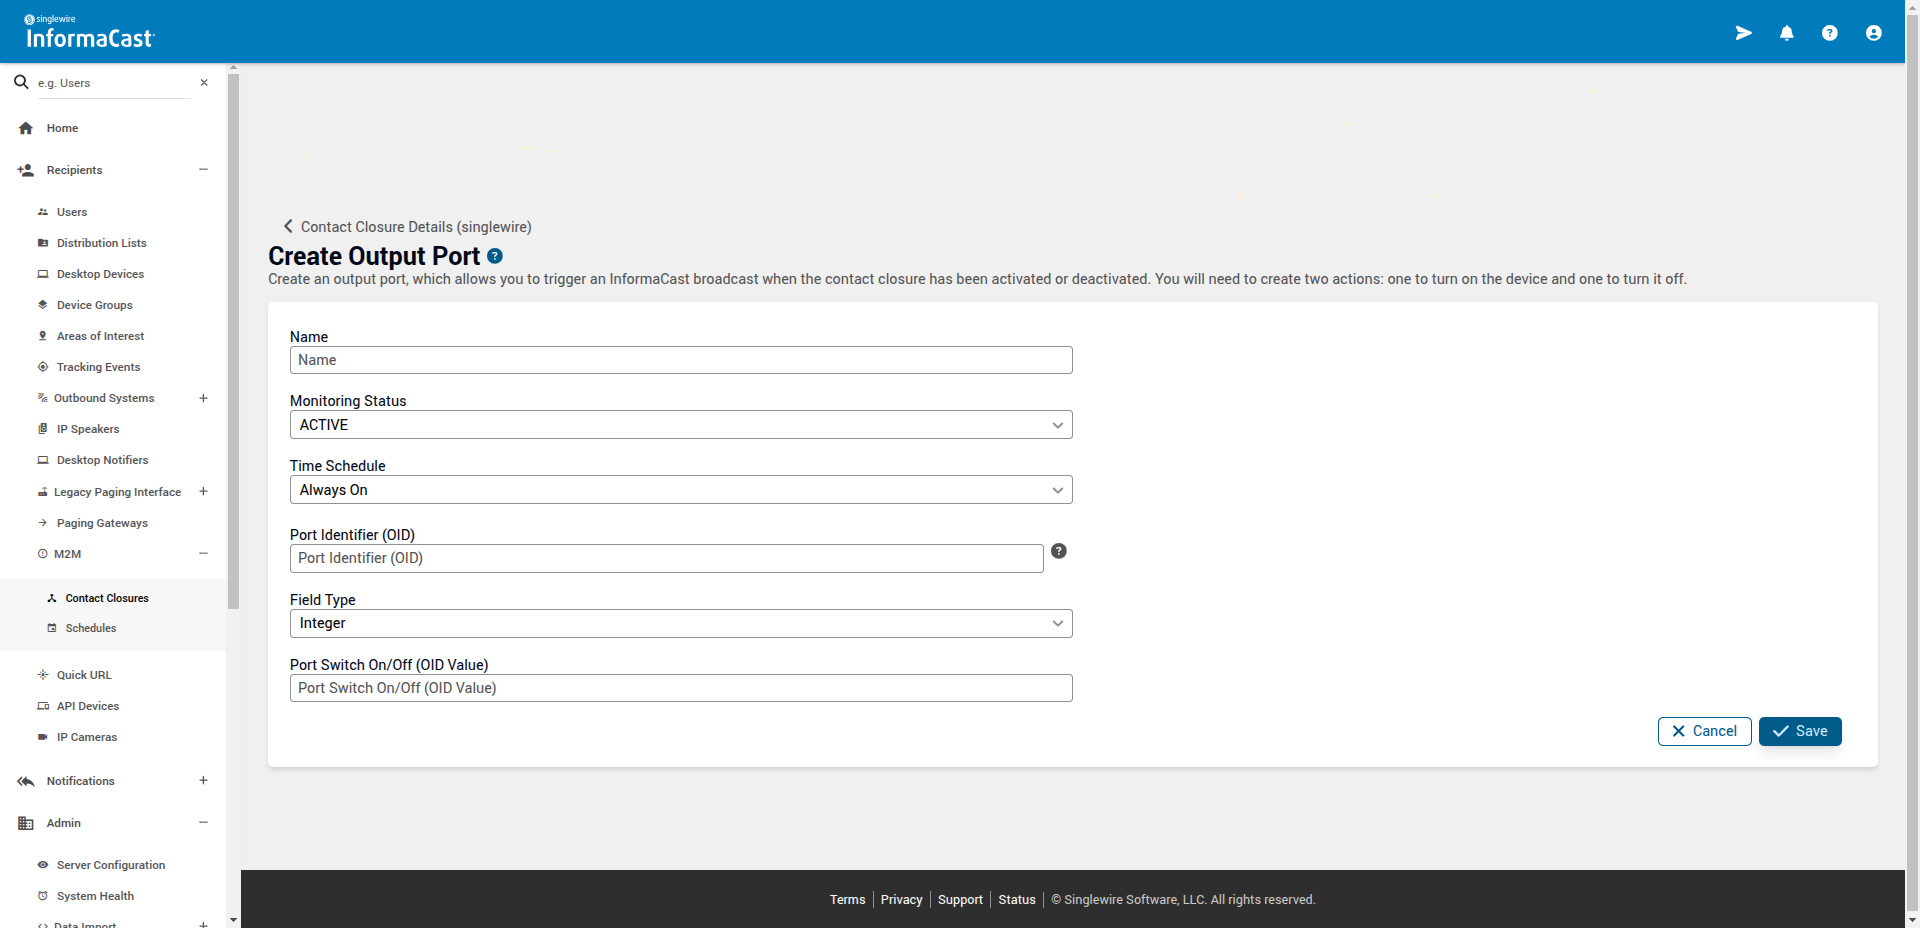Clear sidebar search with the X icon
1920x928 pixels.
click(204, 83)
